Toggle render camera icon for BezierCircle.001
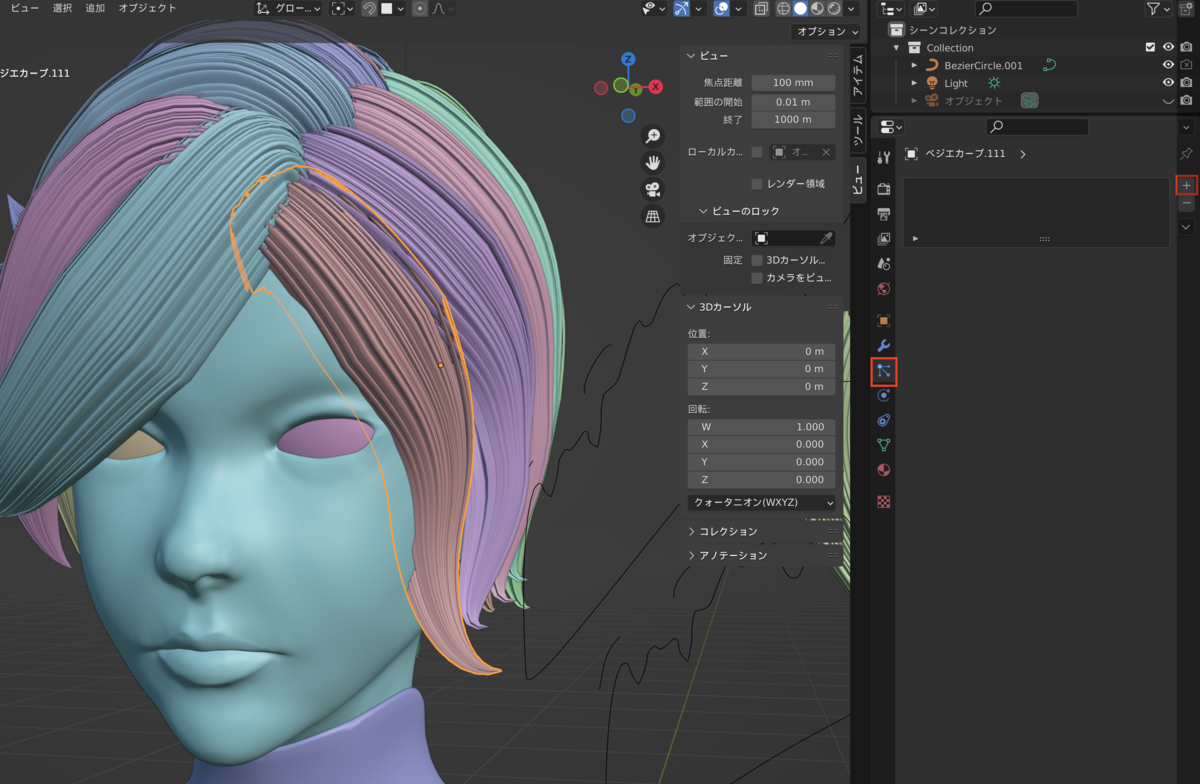Screen dimensions: 1200x784 click(x=1186, y=65)
